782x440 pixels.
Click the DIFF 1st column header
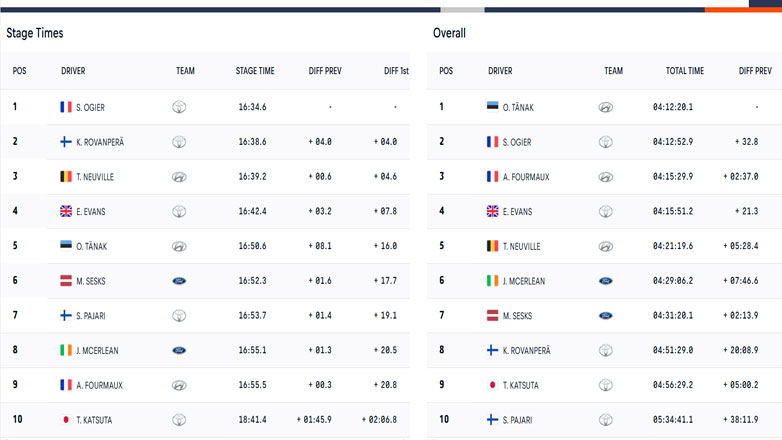coord(396,71)
